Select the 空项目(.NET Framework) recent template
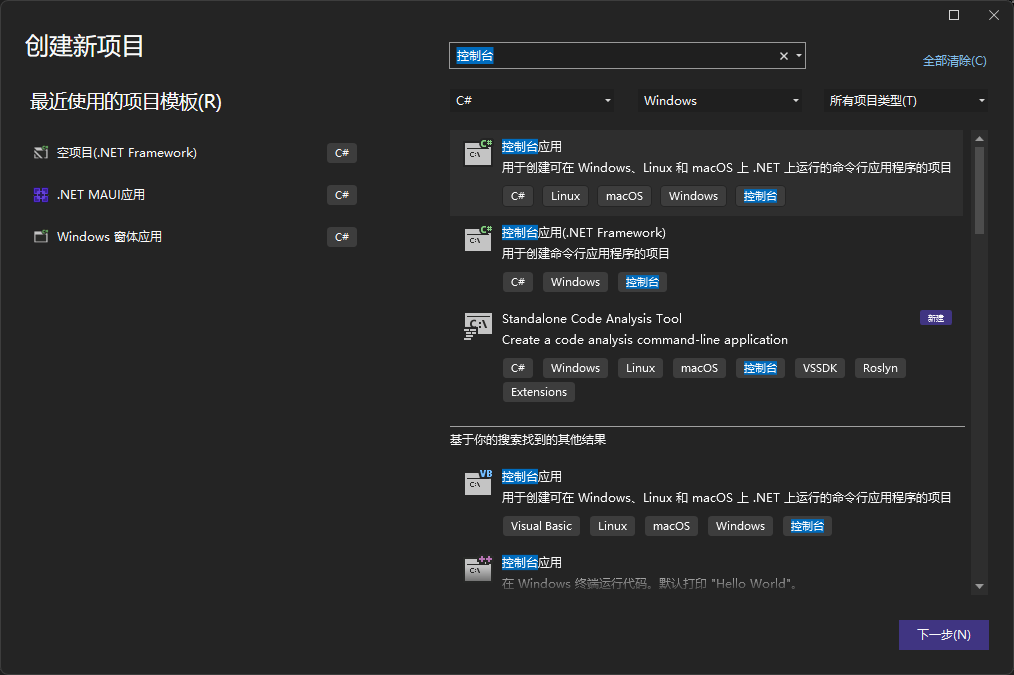 click(195, 153)
